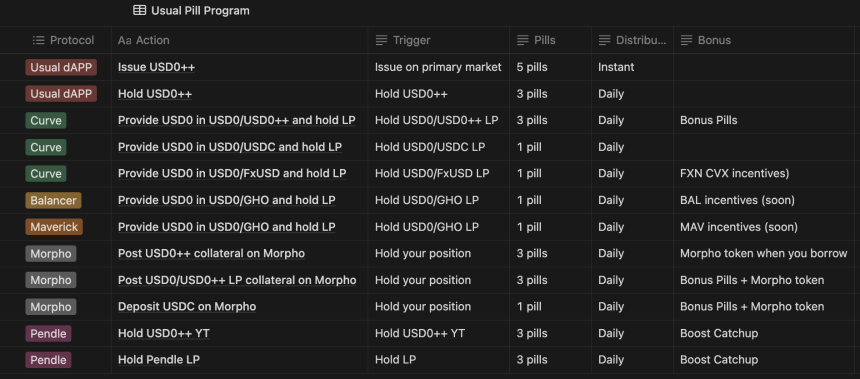Click 'Hold LP' trigger cell in Pendle row
Image resolution: width=860 pixels, height=379 pixels.
pyautogui.click(x=395, y=360)
